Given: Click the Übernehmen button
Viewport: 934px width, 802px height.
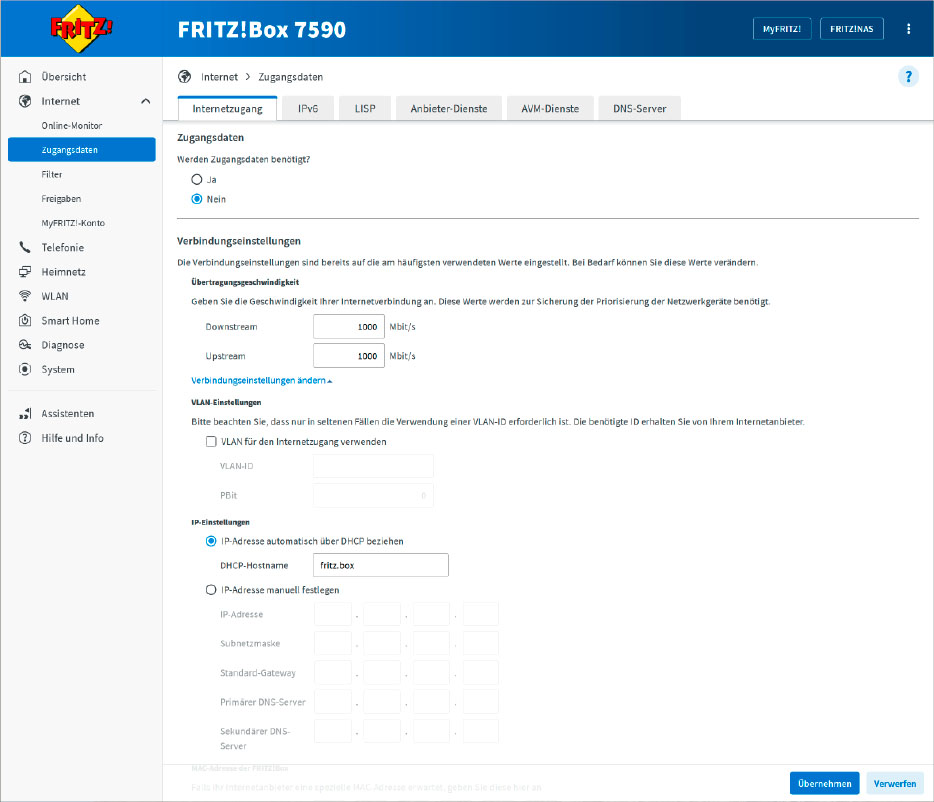Looking at the screenshot, I should click(x=824, y=784).
